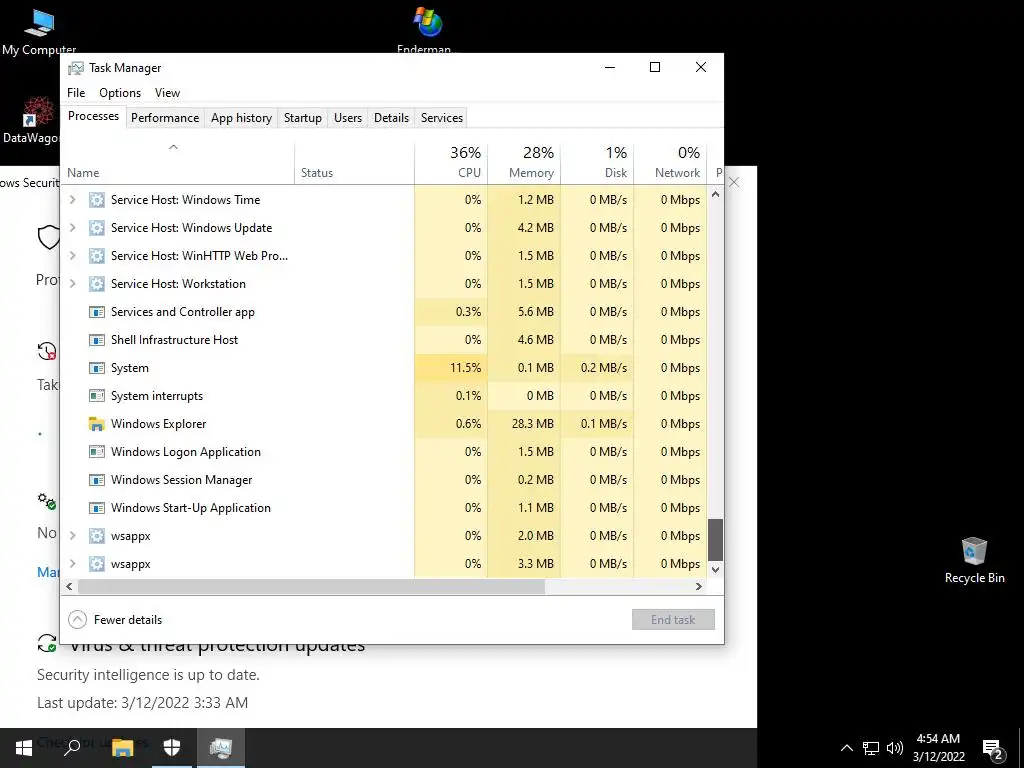Sort processes by the Name column
This screenshot has height=768, width=1024.
(x=178, y=162)
